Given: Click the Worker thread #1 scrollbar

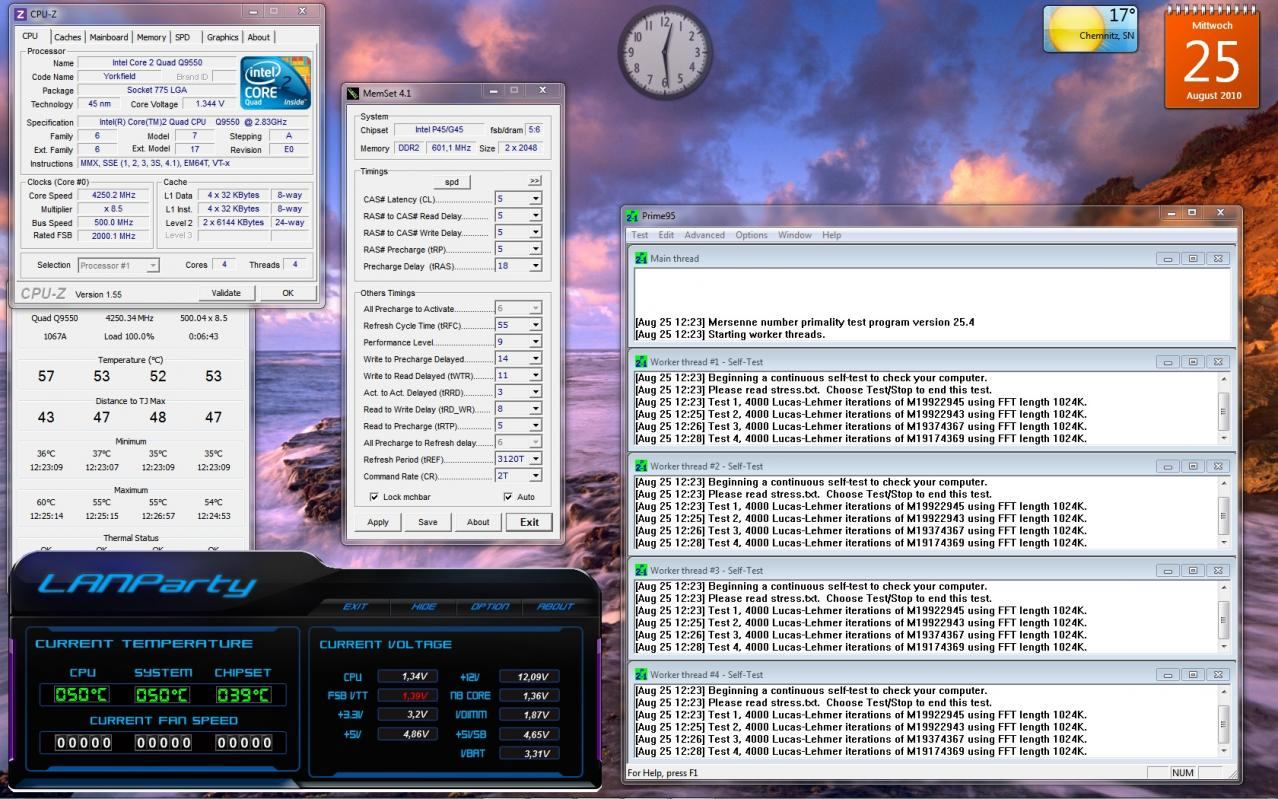Looking at the screenshot, I should 1224,408.
